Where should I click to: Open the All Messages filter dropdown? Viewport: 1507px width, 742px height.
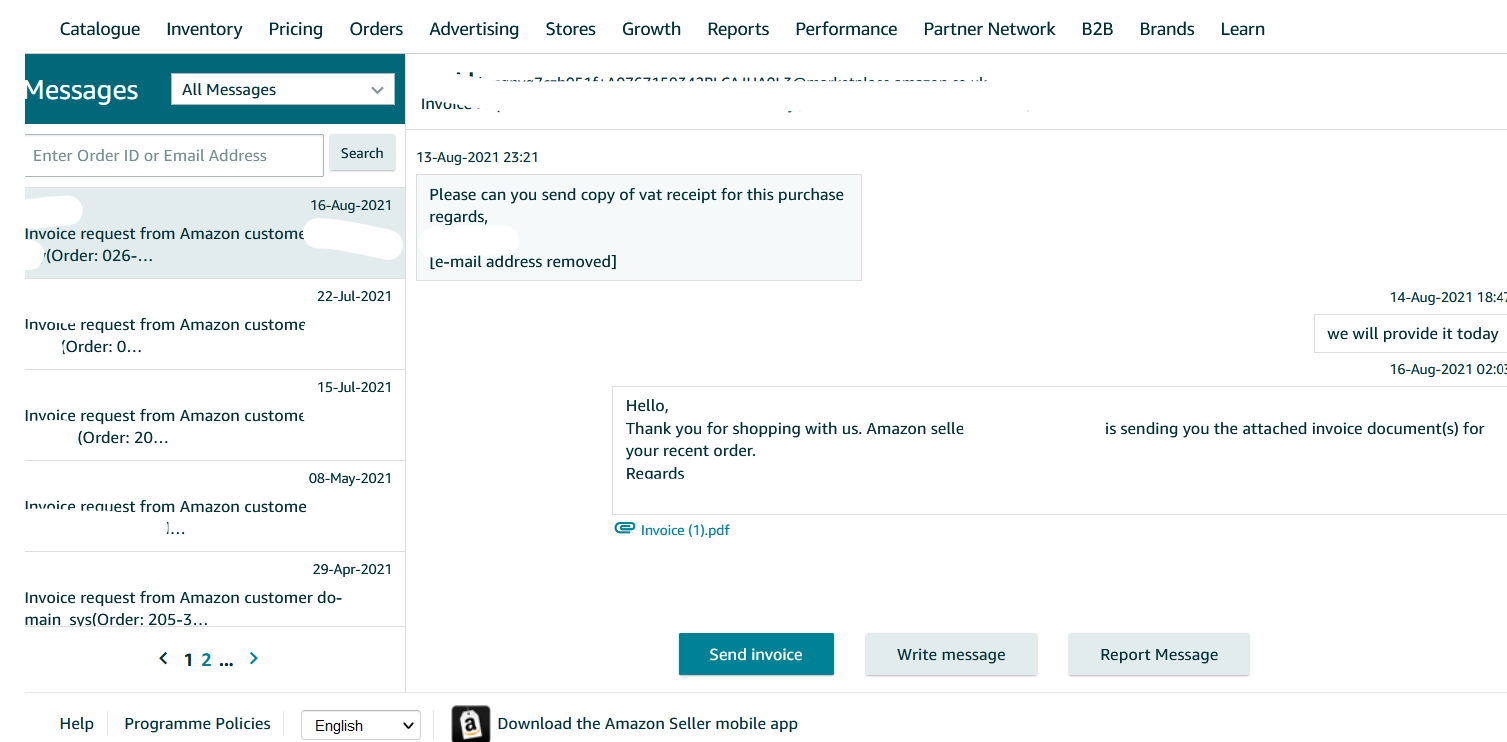click(283, 90)
